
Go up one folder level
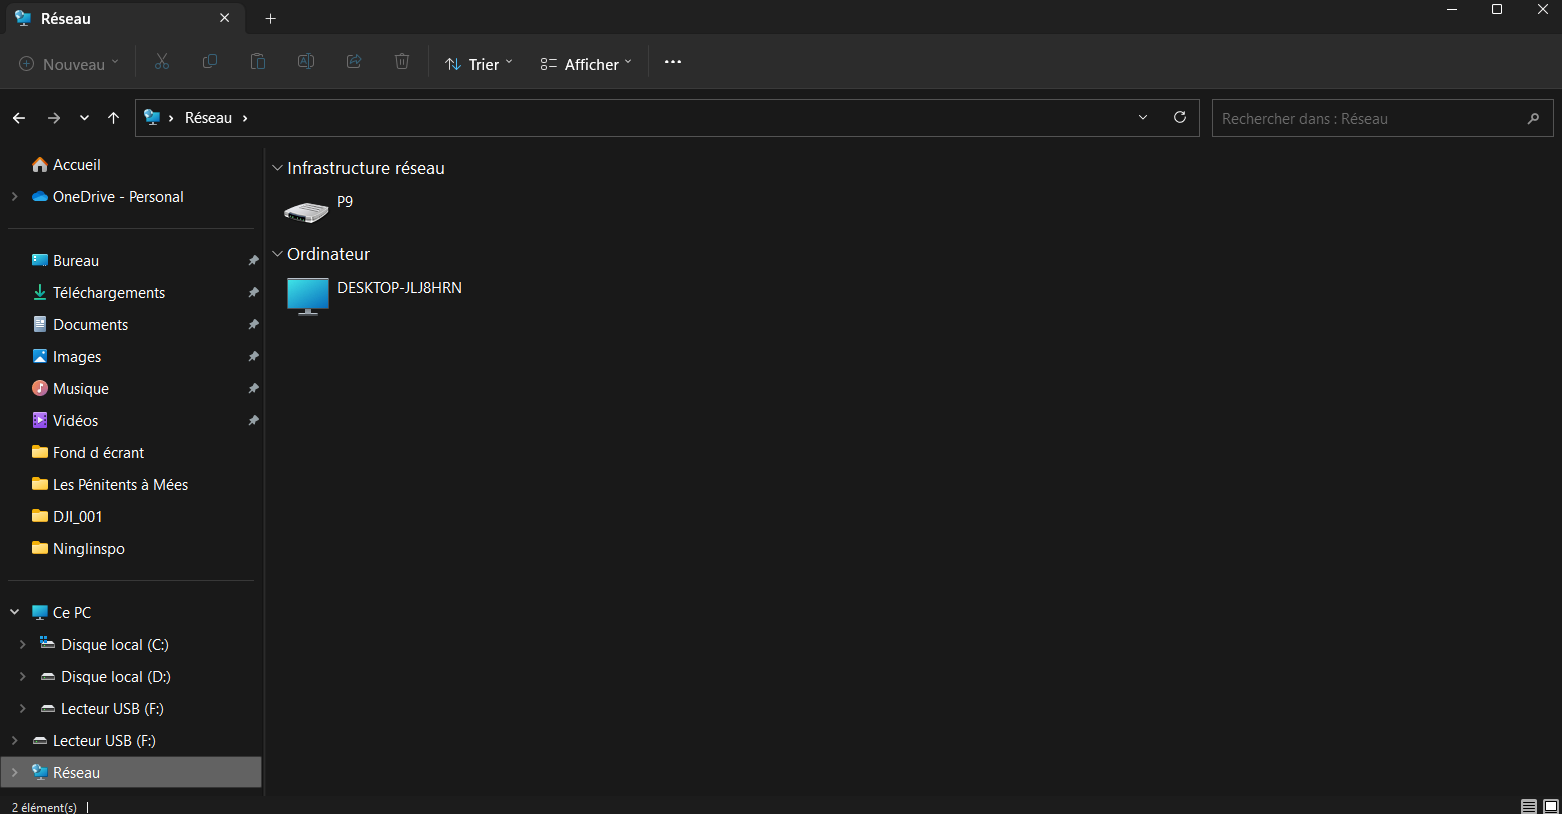[x=114, y=118]
